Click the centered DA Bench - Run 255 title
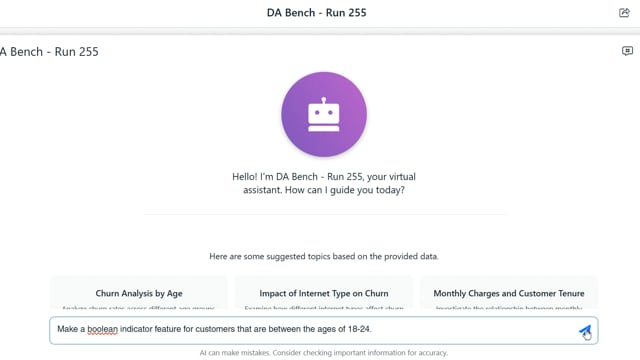The height and width of the screenshot is (360, 640). 316,13
